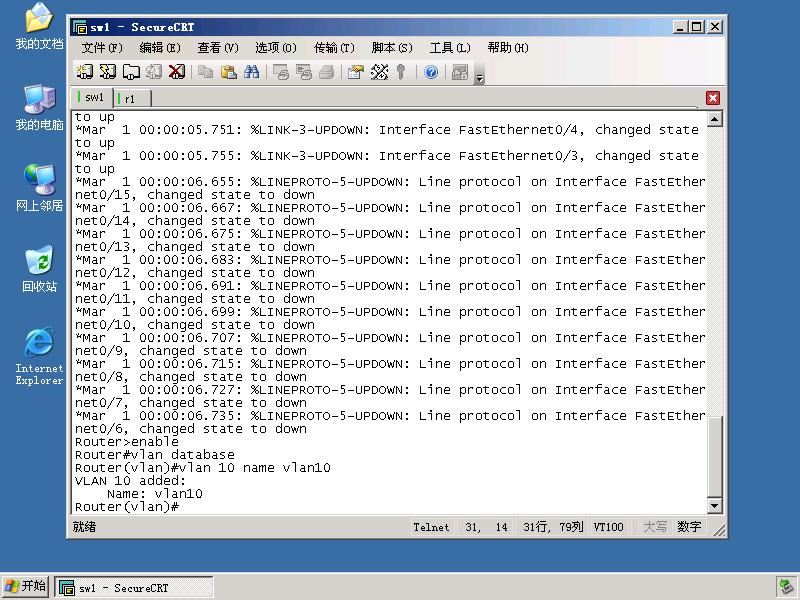
Task: Open Find with the binoculars icon
Action: coord(252,72)
